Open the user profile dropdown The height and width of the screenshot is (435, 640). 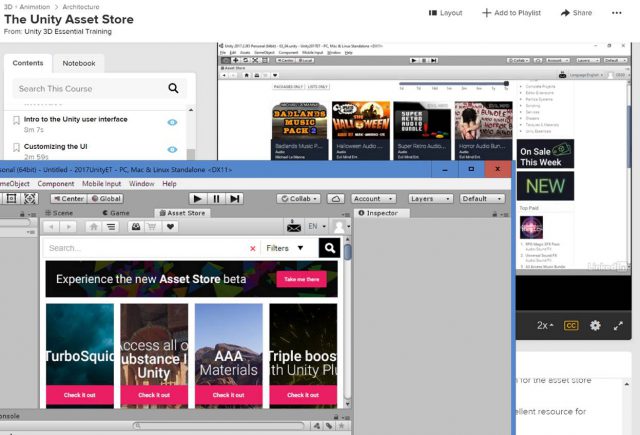pos(341,226)
